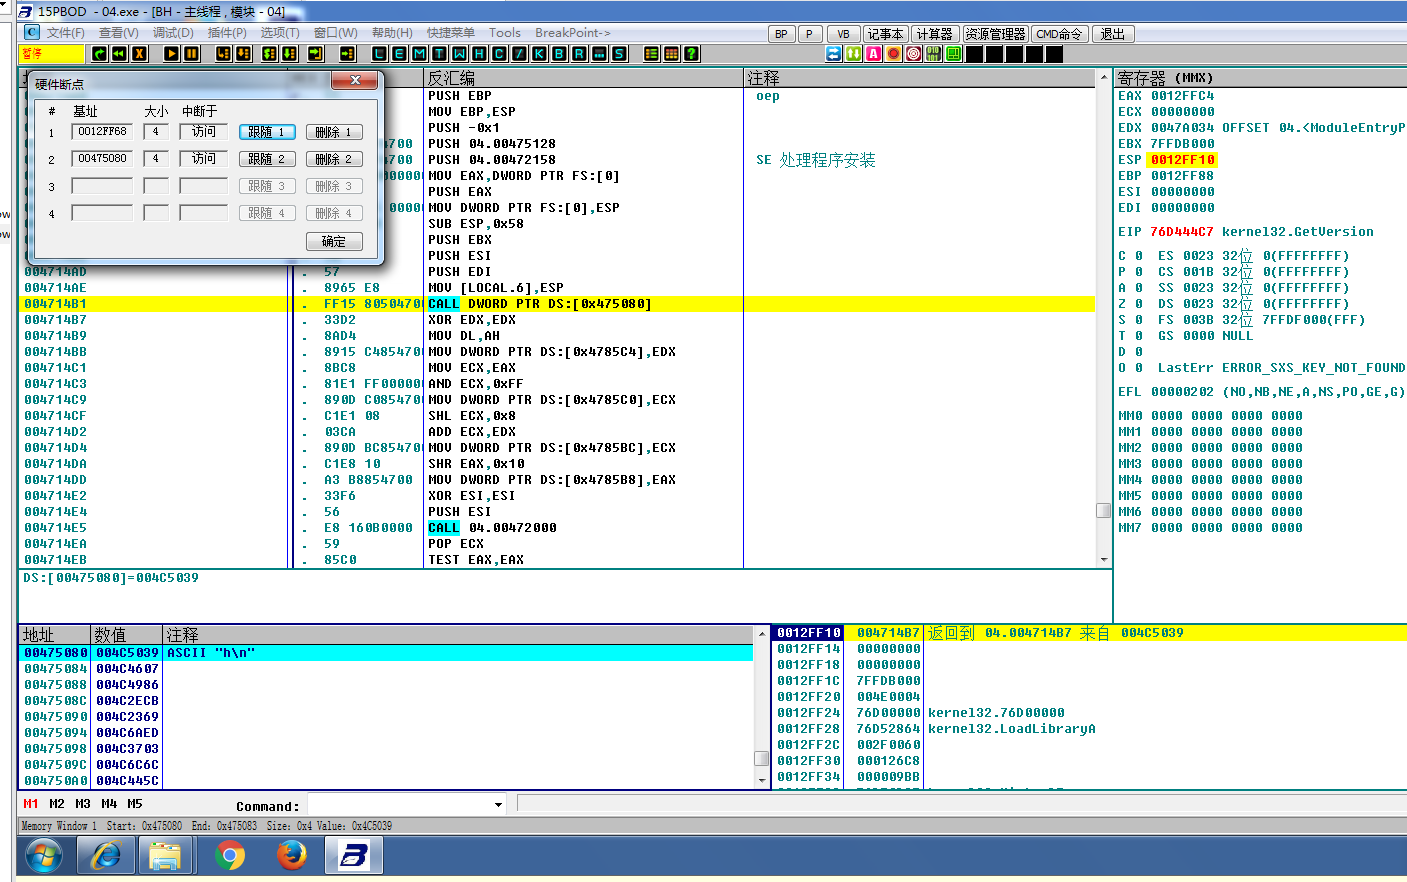Click the breakpoint 2 base address field 00475080
Screen dimensions: 1407x882
(x=102, y=159)
